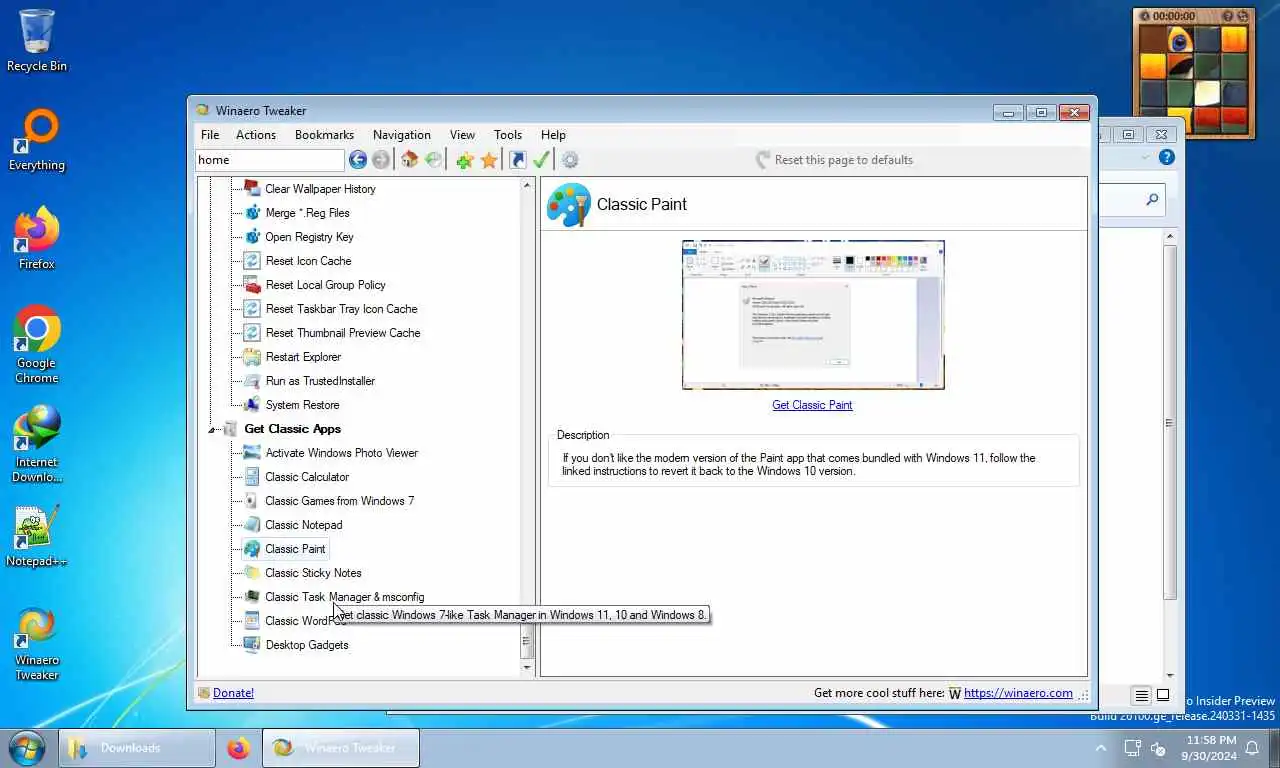Select Reset Icon Cache tree item
The height and width of the screenshot is (768, 1280).
click(308, 261)
